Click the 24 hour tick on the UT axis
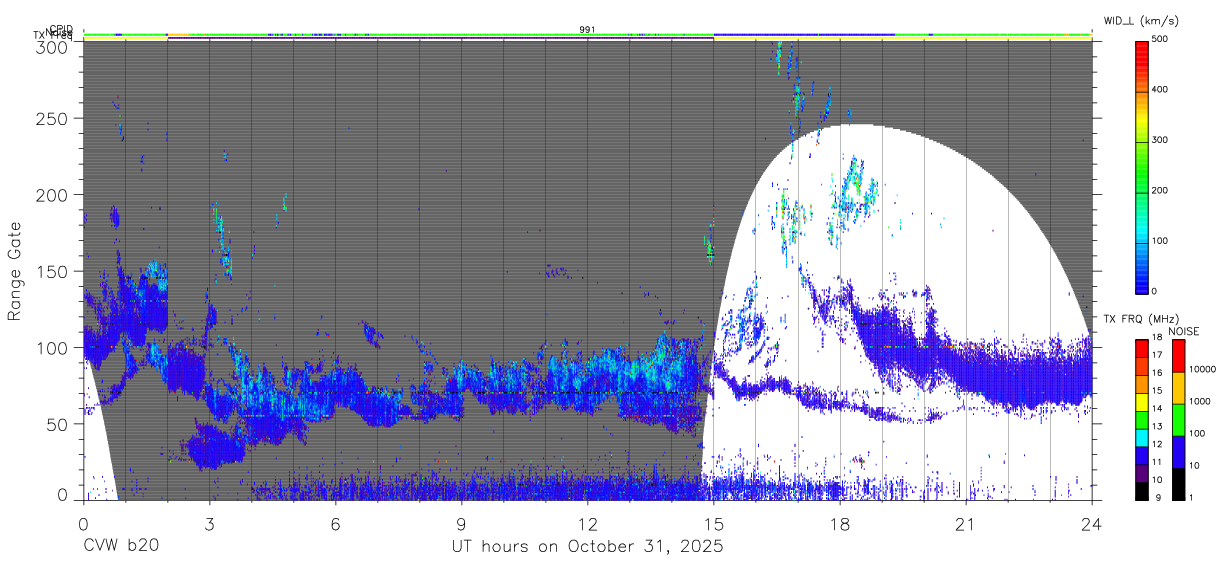The width and height of the screenshot is (1228, 567). 1091,523
